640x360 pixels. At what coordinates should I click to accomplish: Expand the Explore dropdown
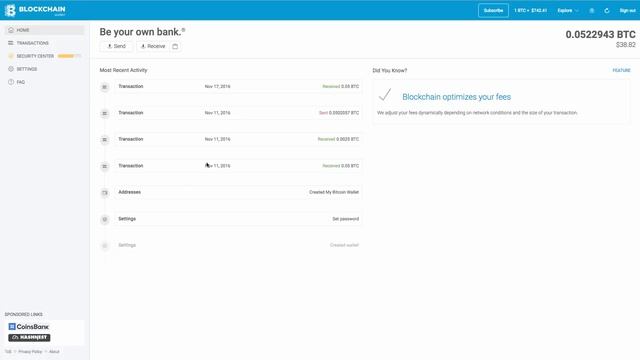click(x=568, y=11)
